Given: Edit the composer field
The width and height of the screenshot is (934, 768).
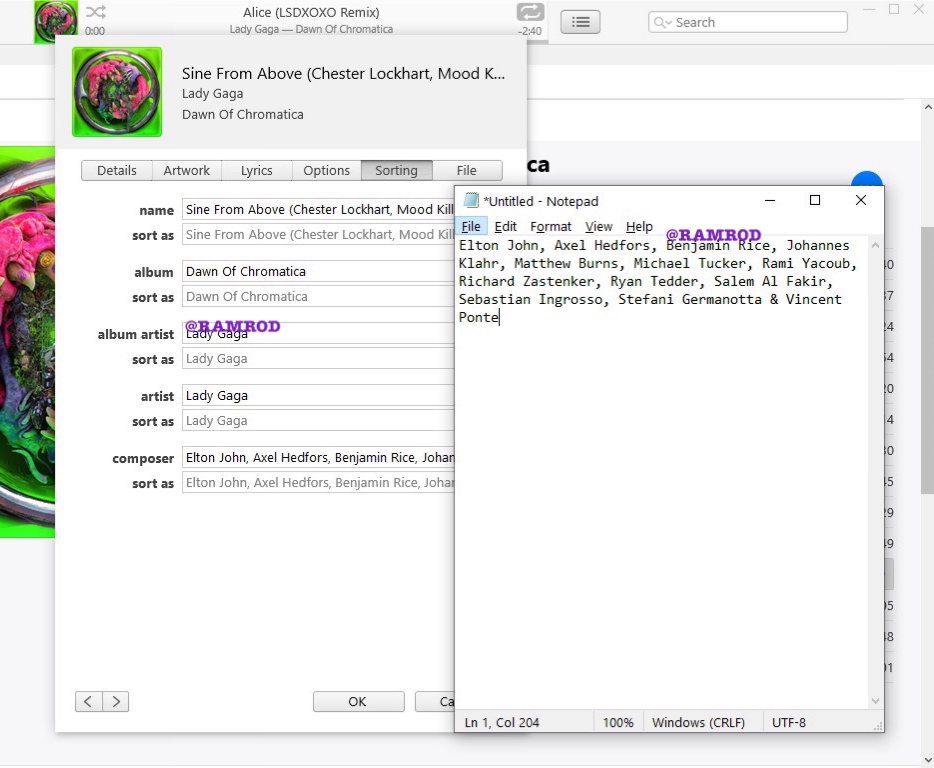Looking at the screenshot, I should tap(318, 458).
